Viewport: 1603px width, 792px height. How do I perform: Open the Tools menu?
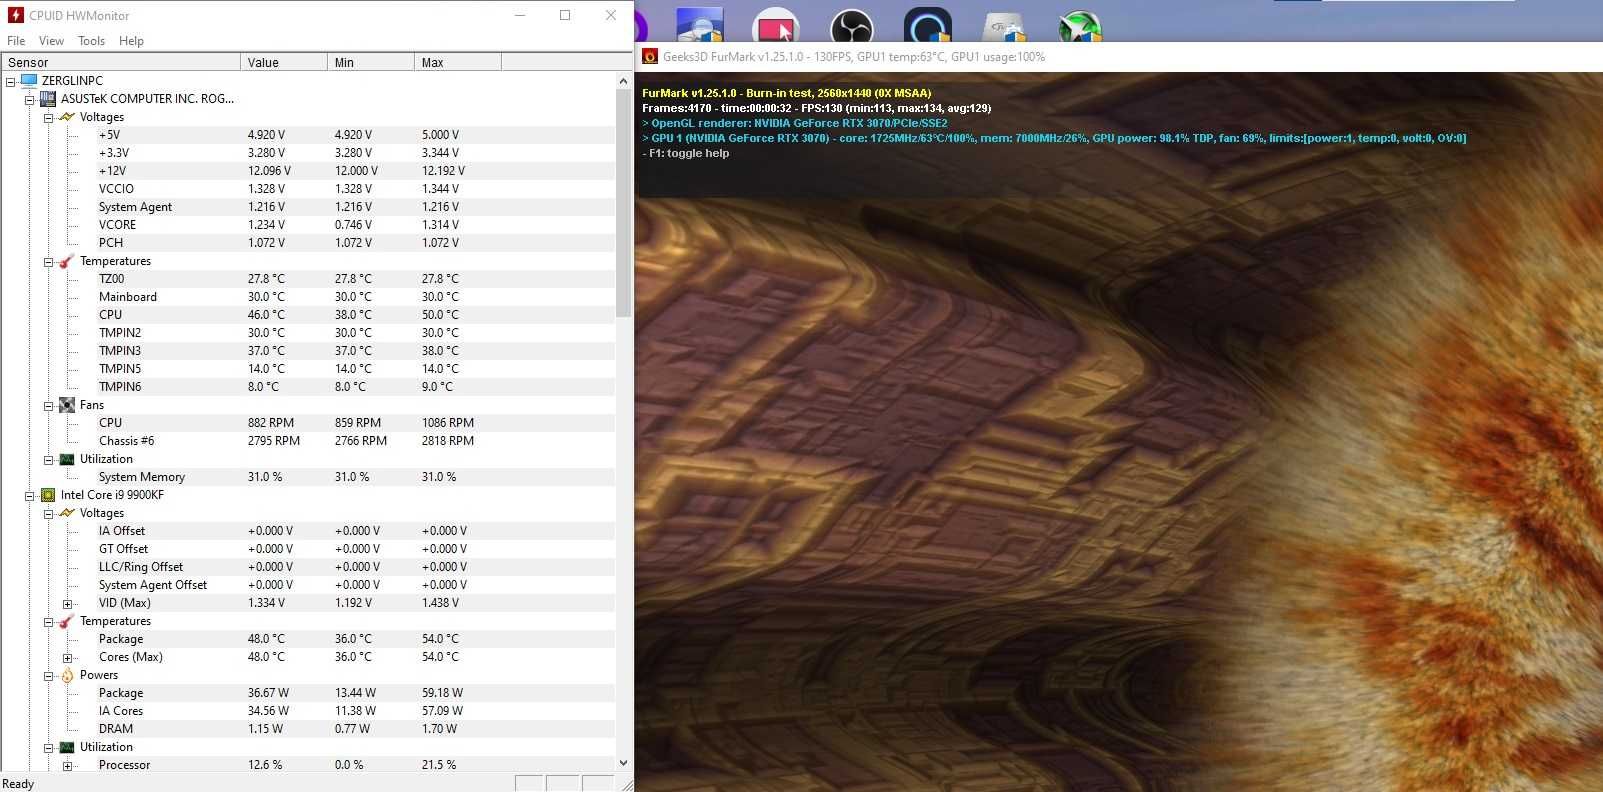click(91, 41)
